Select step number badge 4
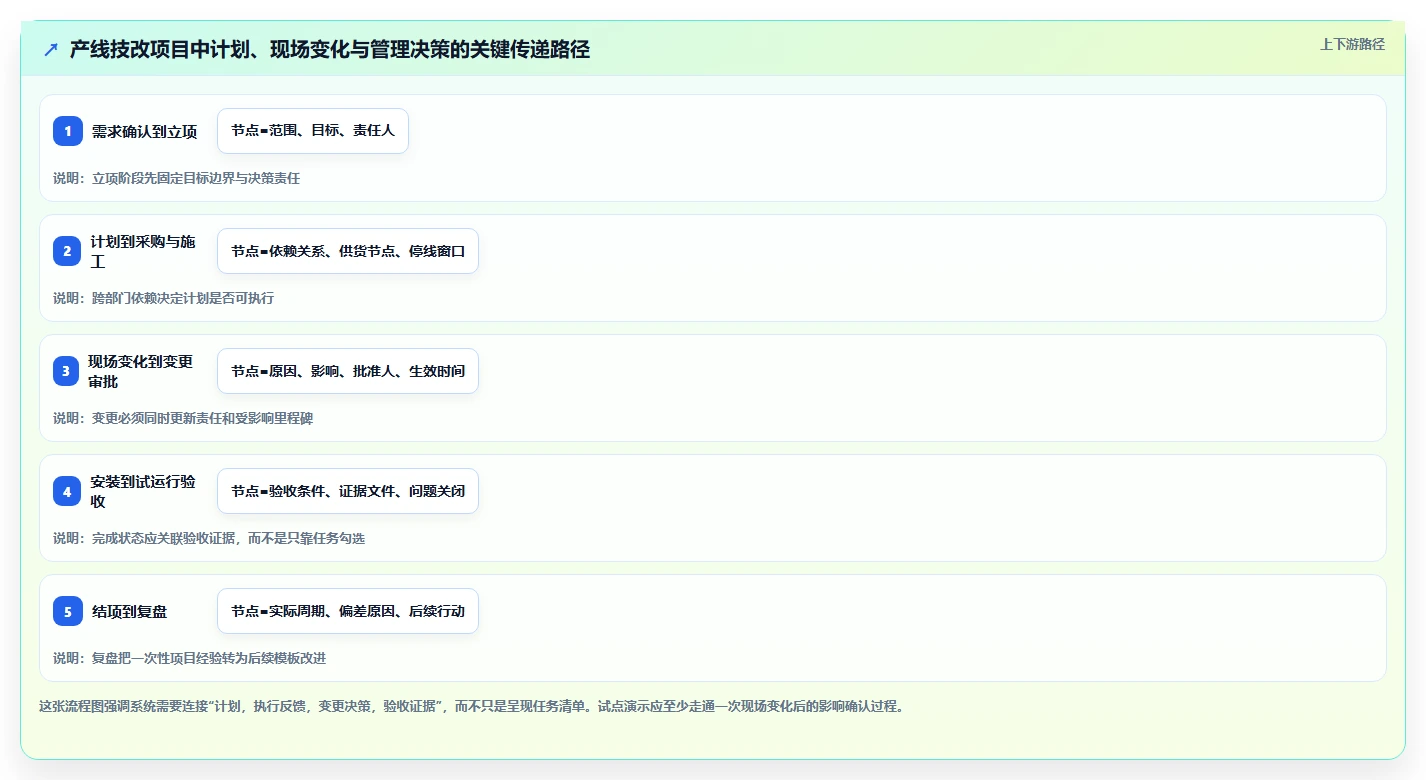The height and width of the screenshot is (780, 1426). tap(68, 491)
